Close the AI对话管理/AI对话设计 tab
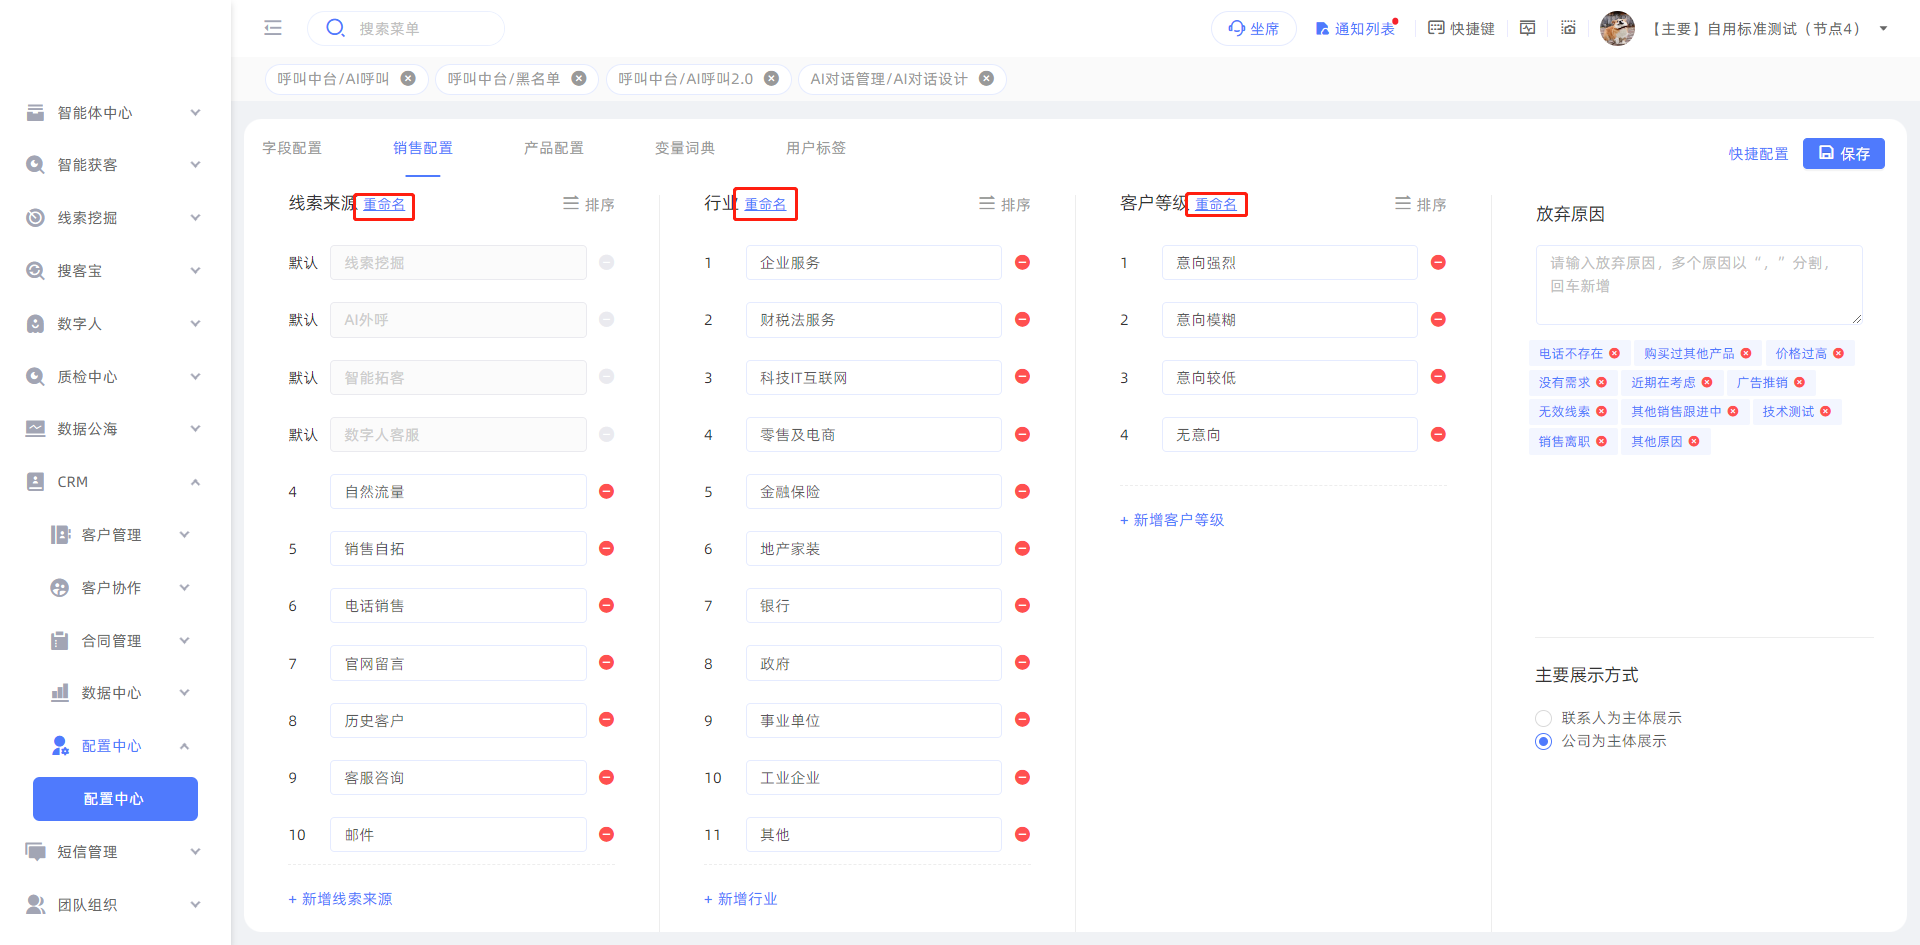Viewport: 1920px width, 945px height. point(987,79)
